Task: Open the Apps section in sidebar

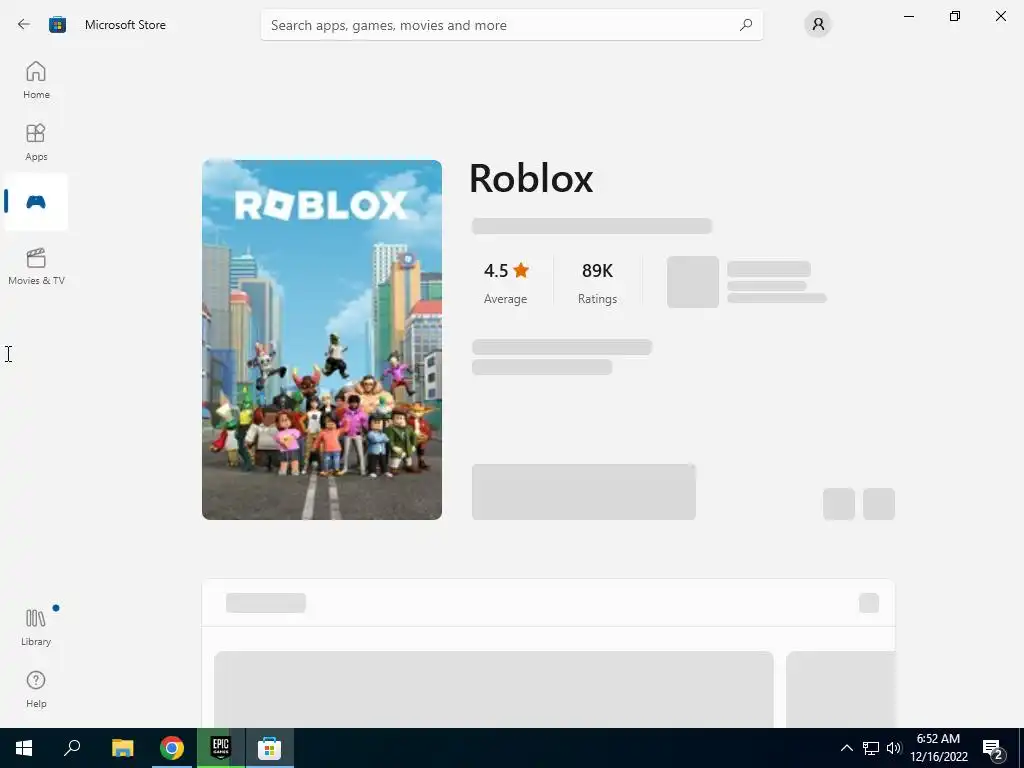Action: tap(36, 142)
